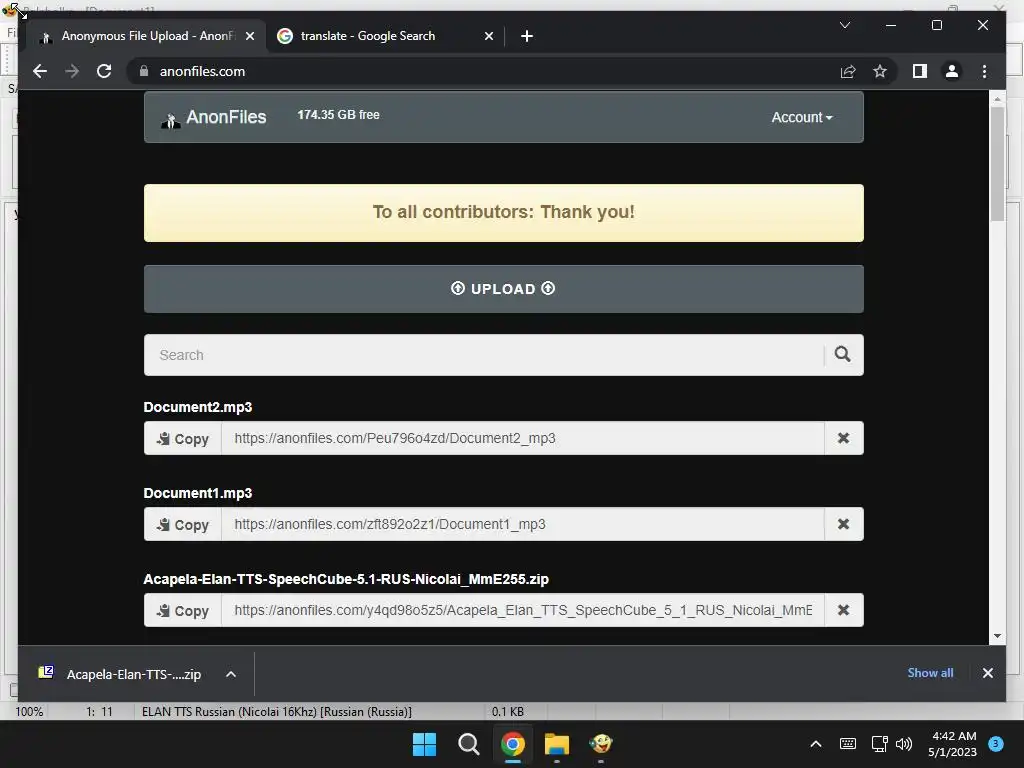Select the Document2_mp3 URL field

tap(522, 438)
